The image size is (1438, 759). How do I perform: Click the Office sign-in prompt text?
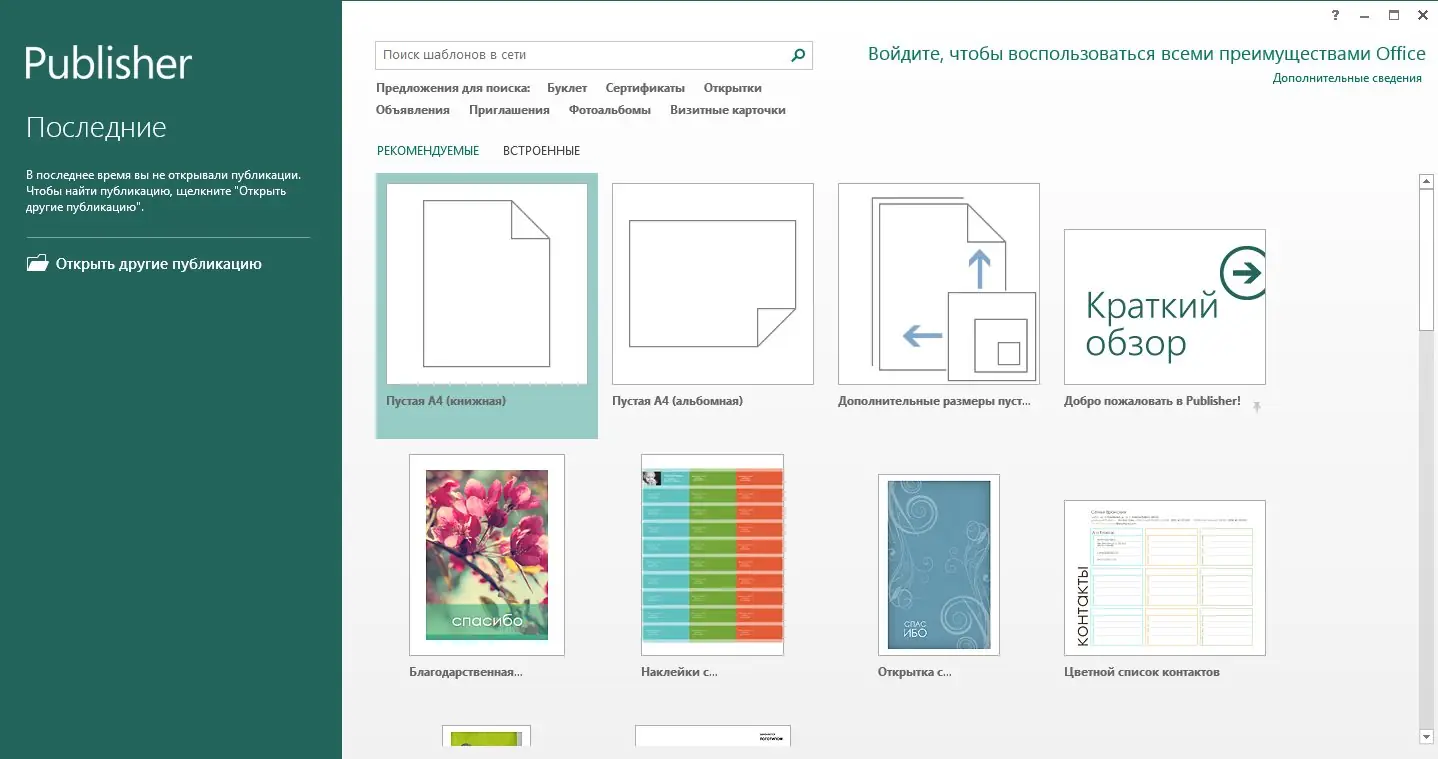[1147, 54]
